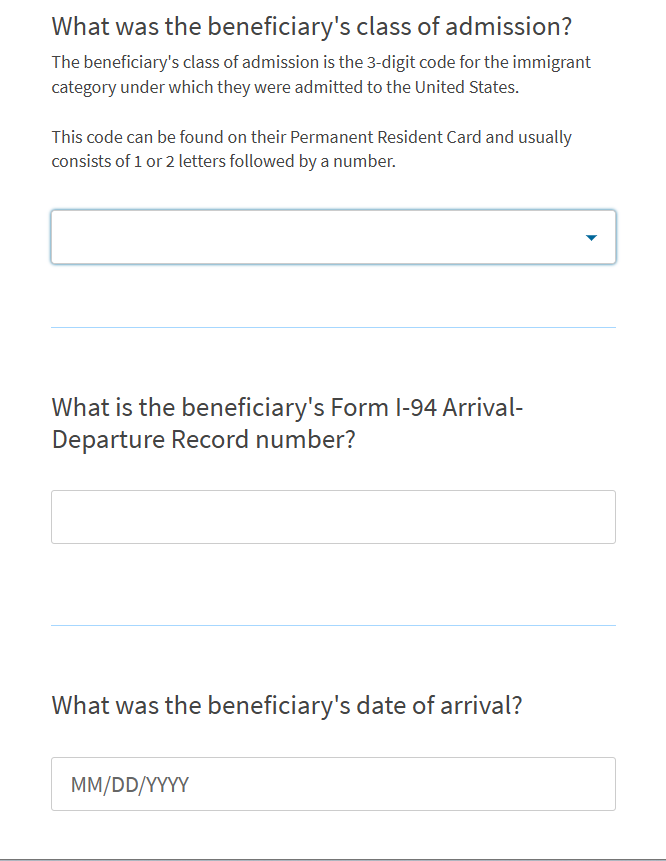Click the divider below the I-94 field

[333, 625]
